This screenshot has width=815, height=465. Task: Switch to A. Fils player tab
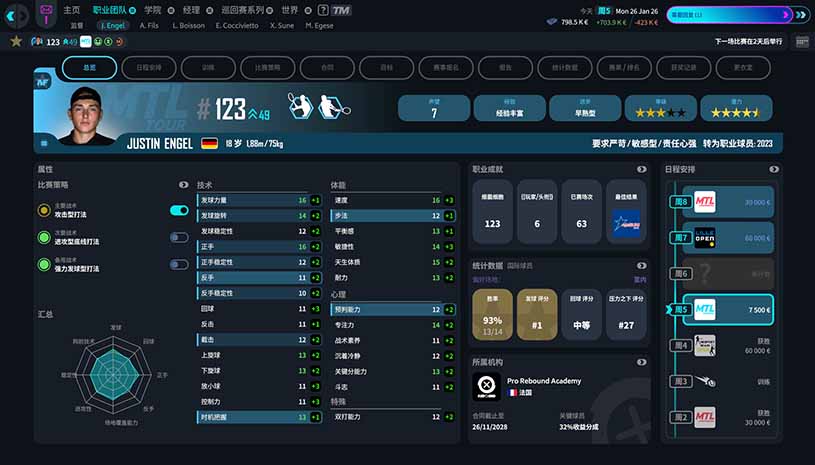[x=149, y=25]
